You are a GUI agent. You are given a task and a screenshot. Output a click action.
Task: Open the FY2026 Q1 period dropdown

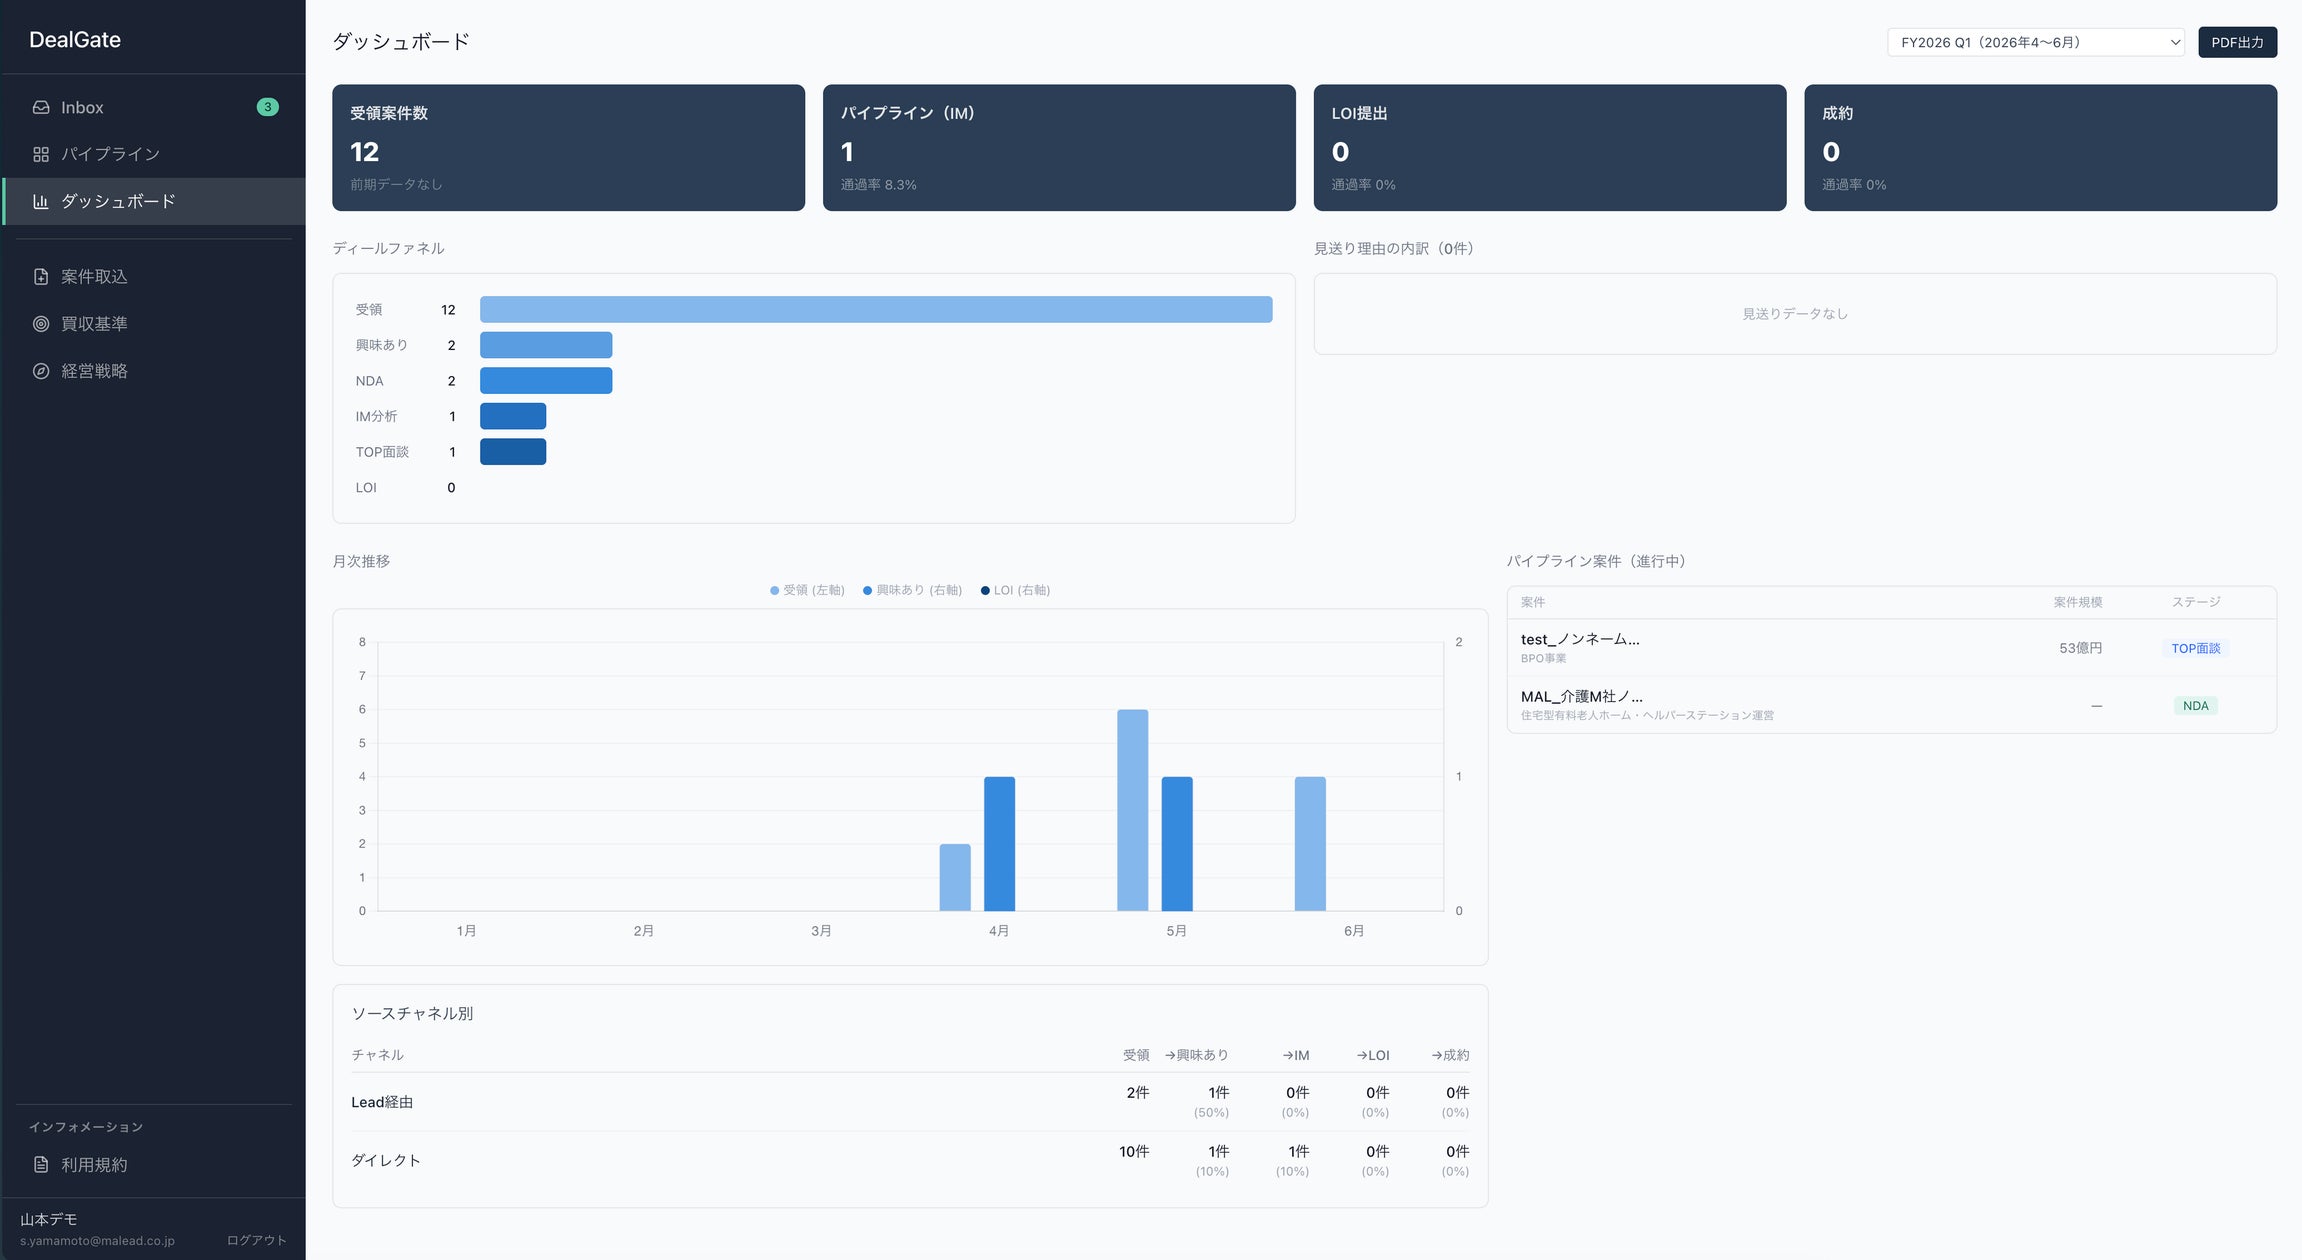[x=2035, y=42]
